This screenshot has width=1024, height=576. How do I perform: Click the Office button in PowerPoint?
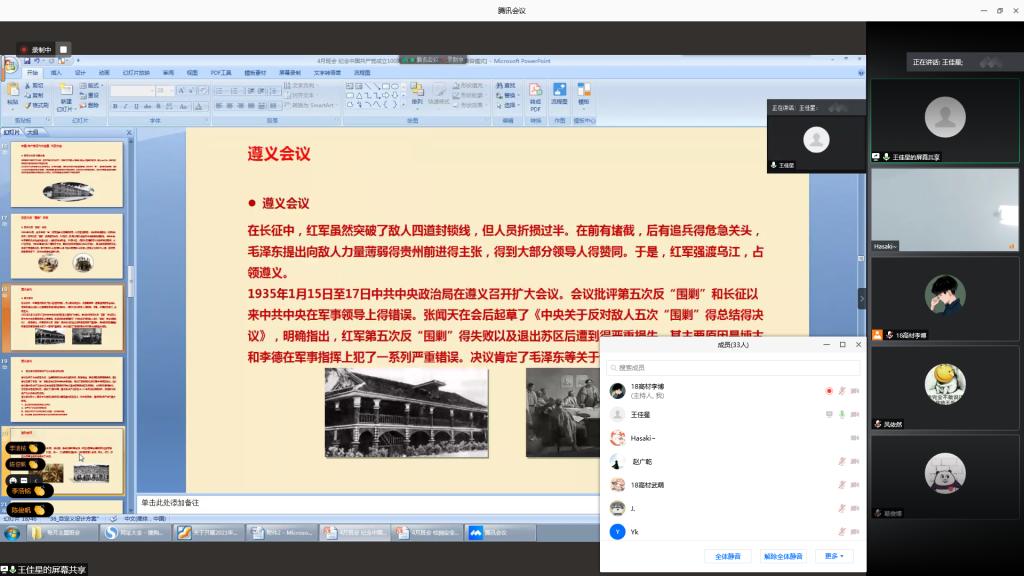click(x=10, y=66)
